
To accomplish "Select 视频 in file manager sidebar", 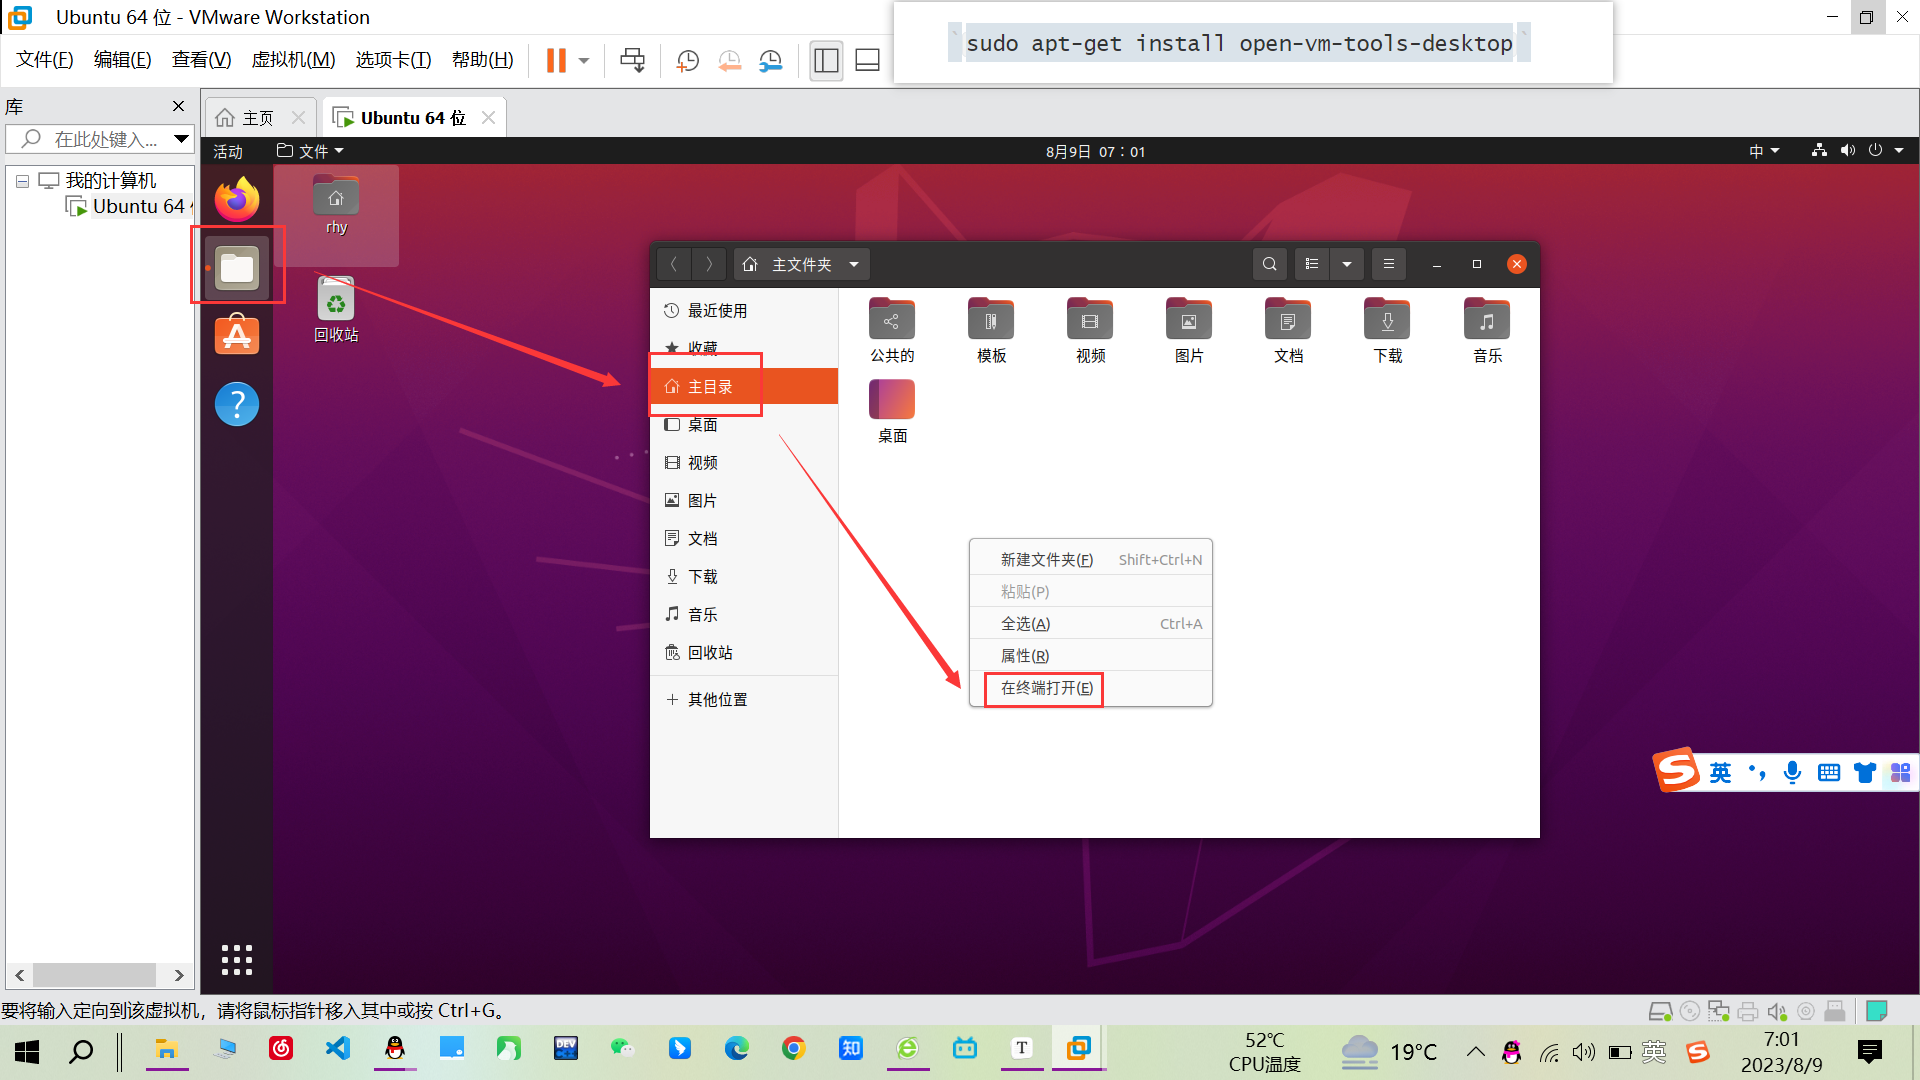I will [x=744, y=462].
